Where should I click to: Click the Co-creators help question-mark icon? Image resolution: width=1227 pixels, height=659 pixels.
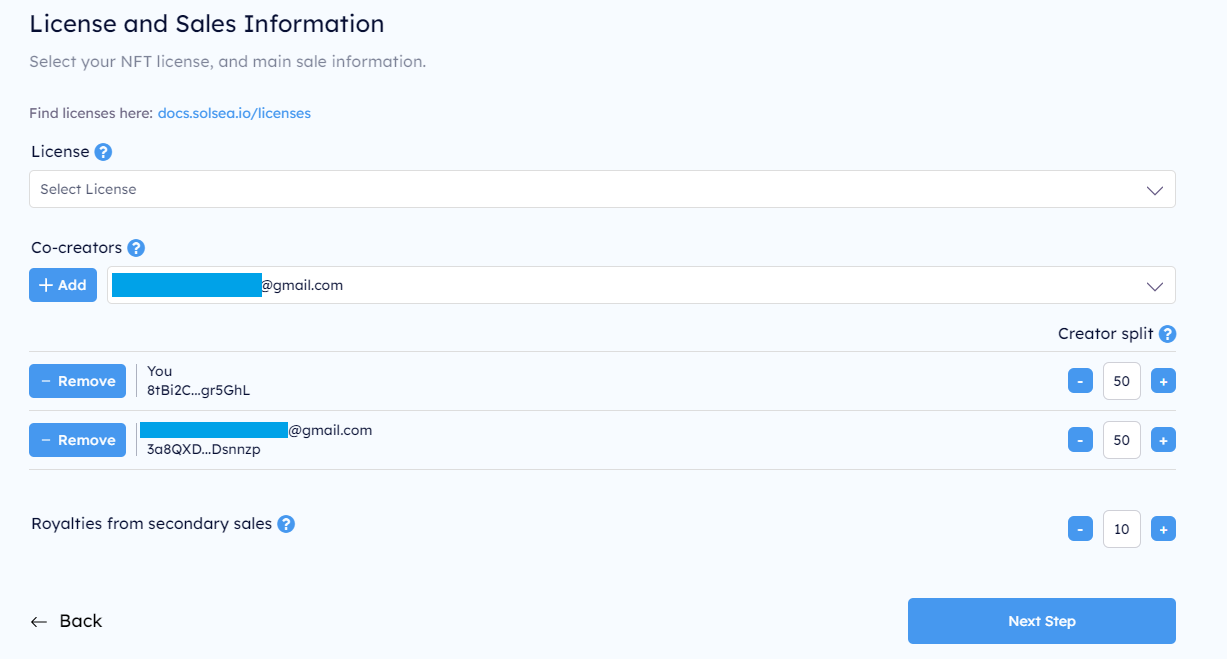(x=137, y=248)
